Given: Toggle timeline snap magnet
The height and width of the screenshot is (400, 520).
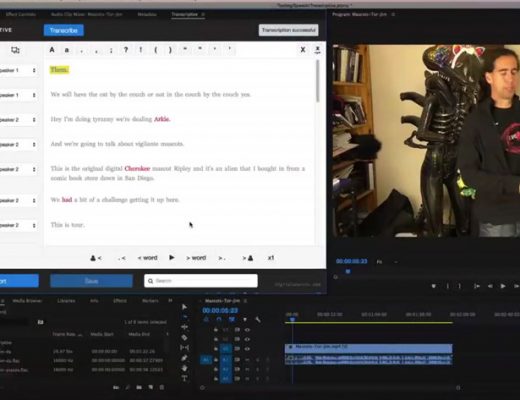Looking at the screenshot, I should coord(219,319).
